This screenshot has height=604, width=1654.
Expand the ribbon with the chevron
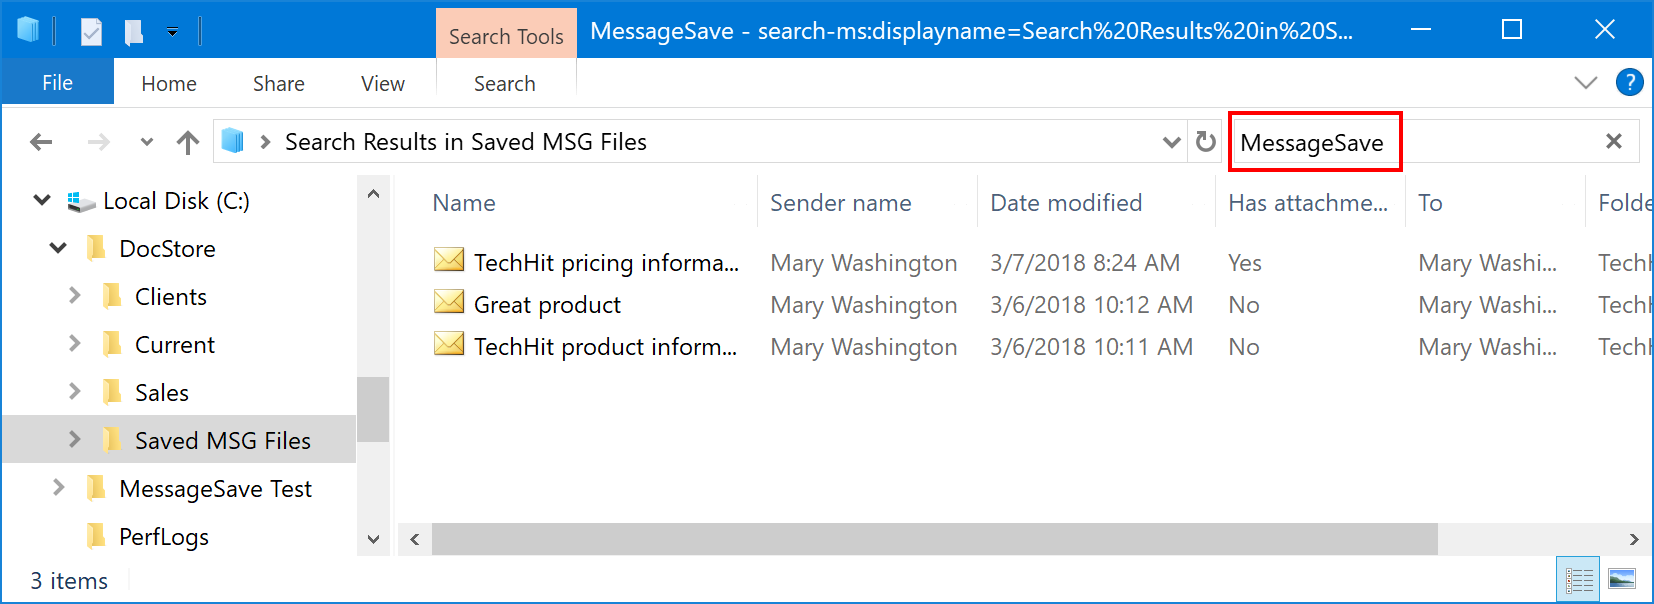[1585, 83]
